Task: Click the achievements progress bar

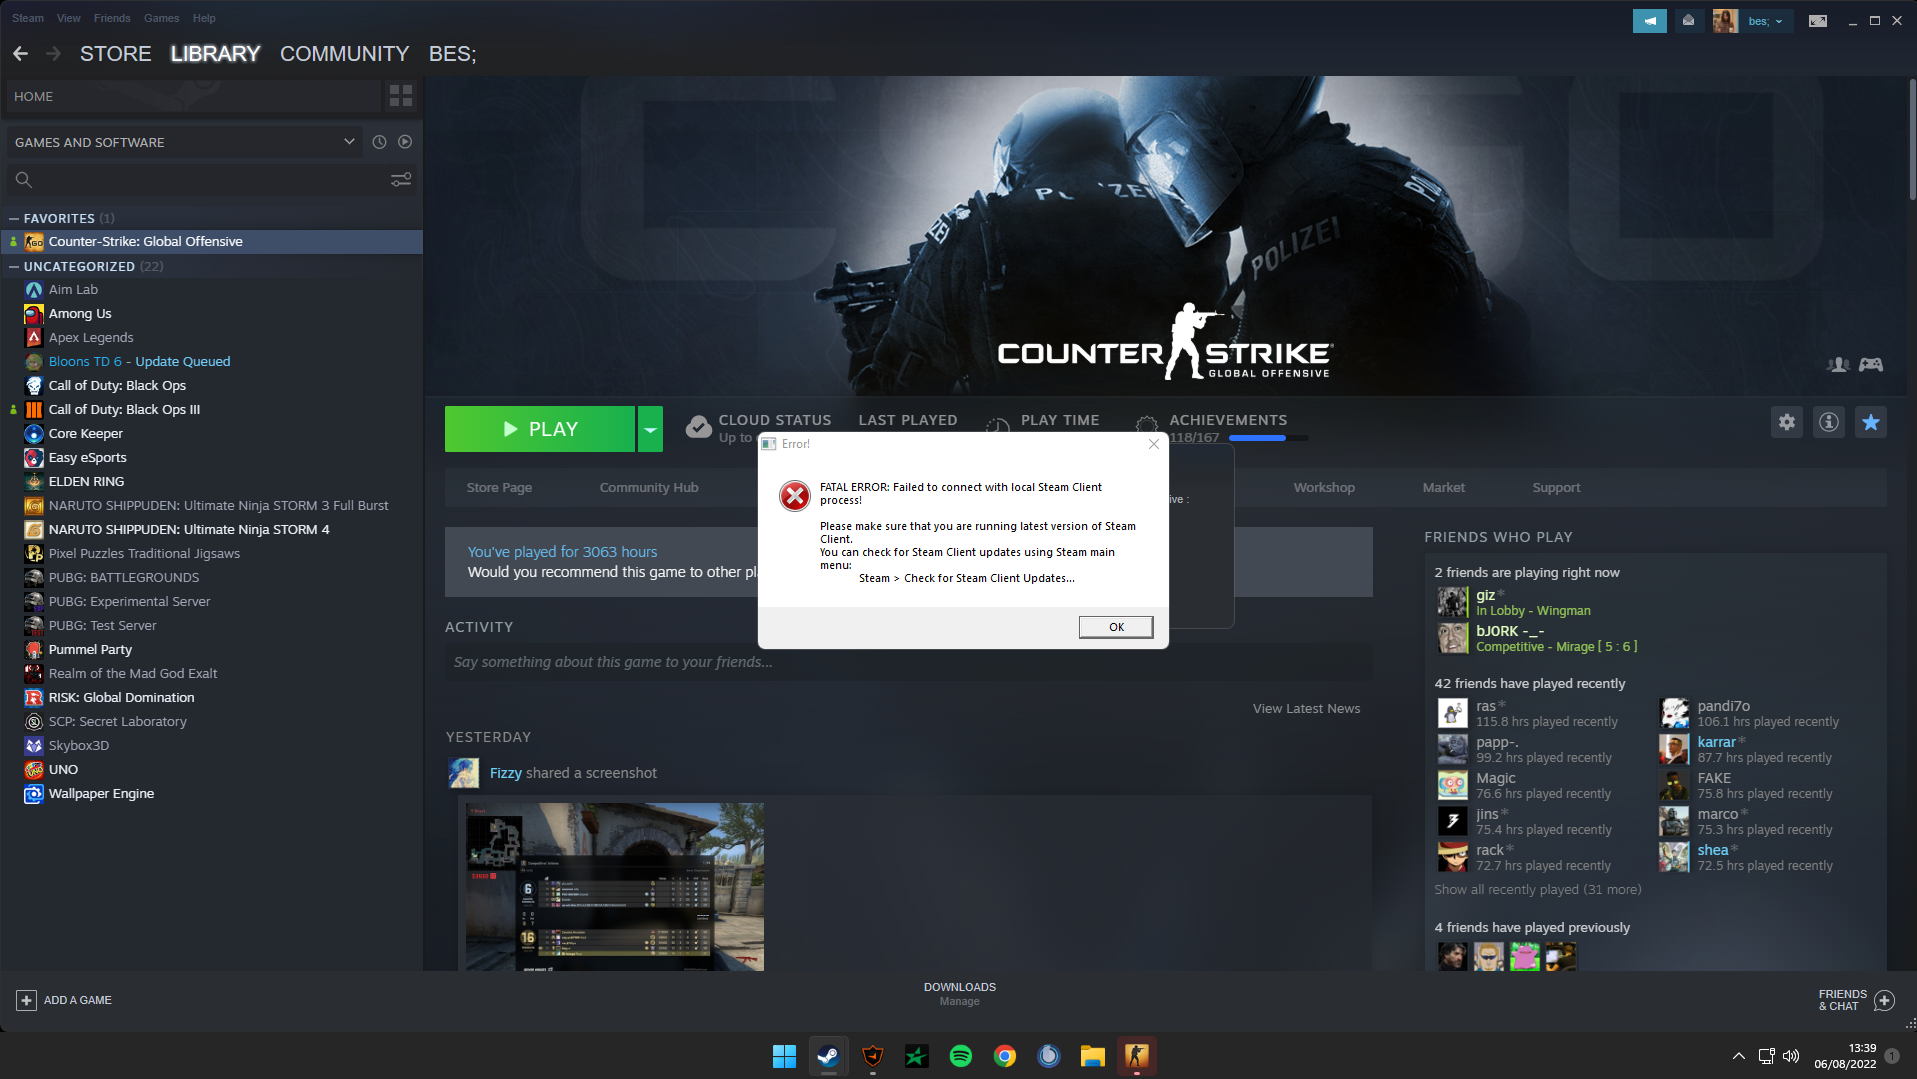Action: (x=1266, y=438)
